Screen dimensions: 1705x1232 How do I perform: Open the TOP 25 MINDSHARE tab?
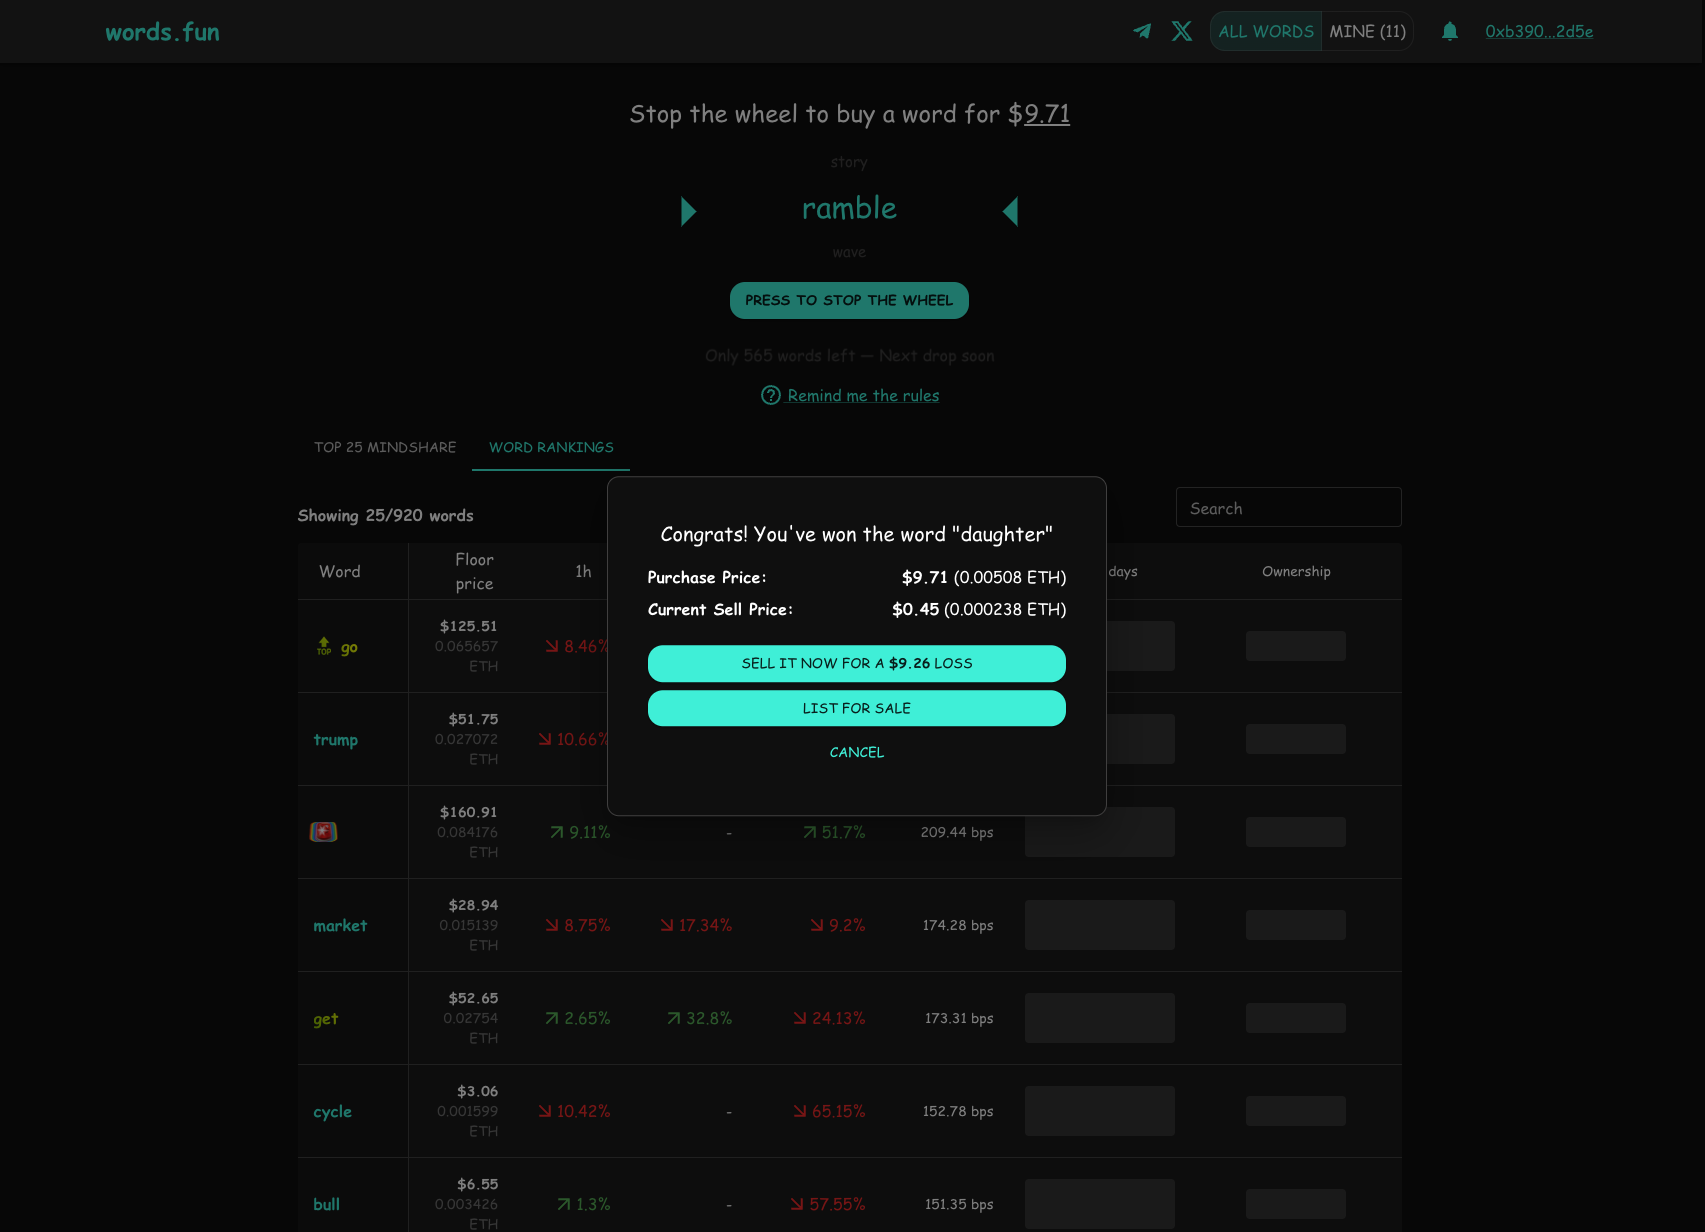(x=385, y=447)
